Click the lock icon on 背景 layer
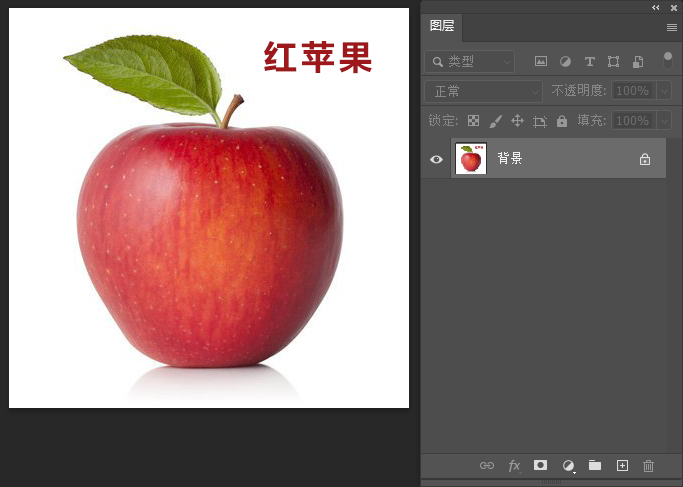This screenshot has width=683, height=487. [645, 159]
